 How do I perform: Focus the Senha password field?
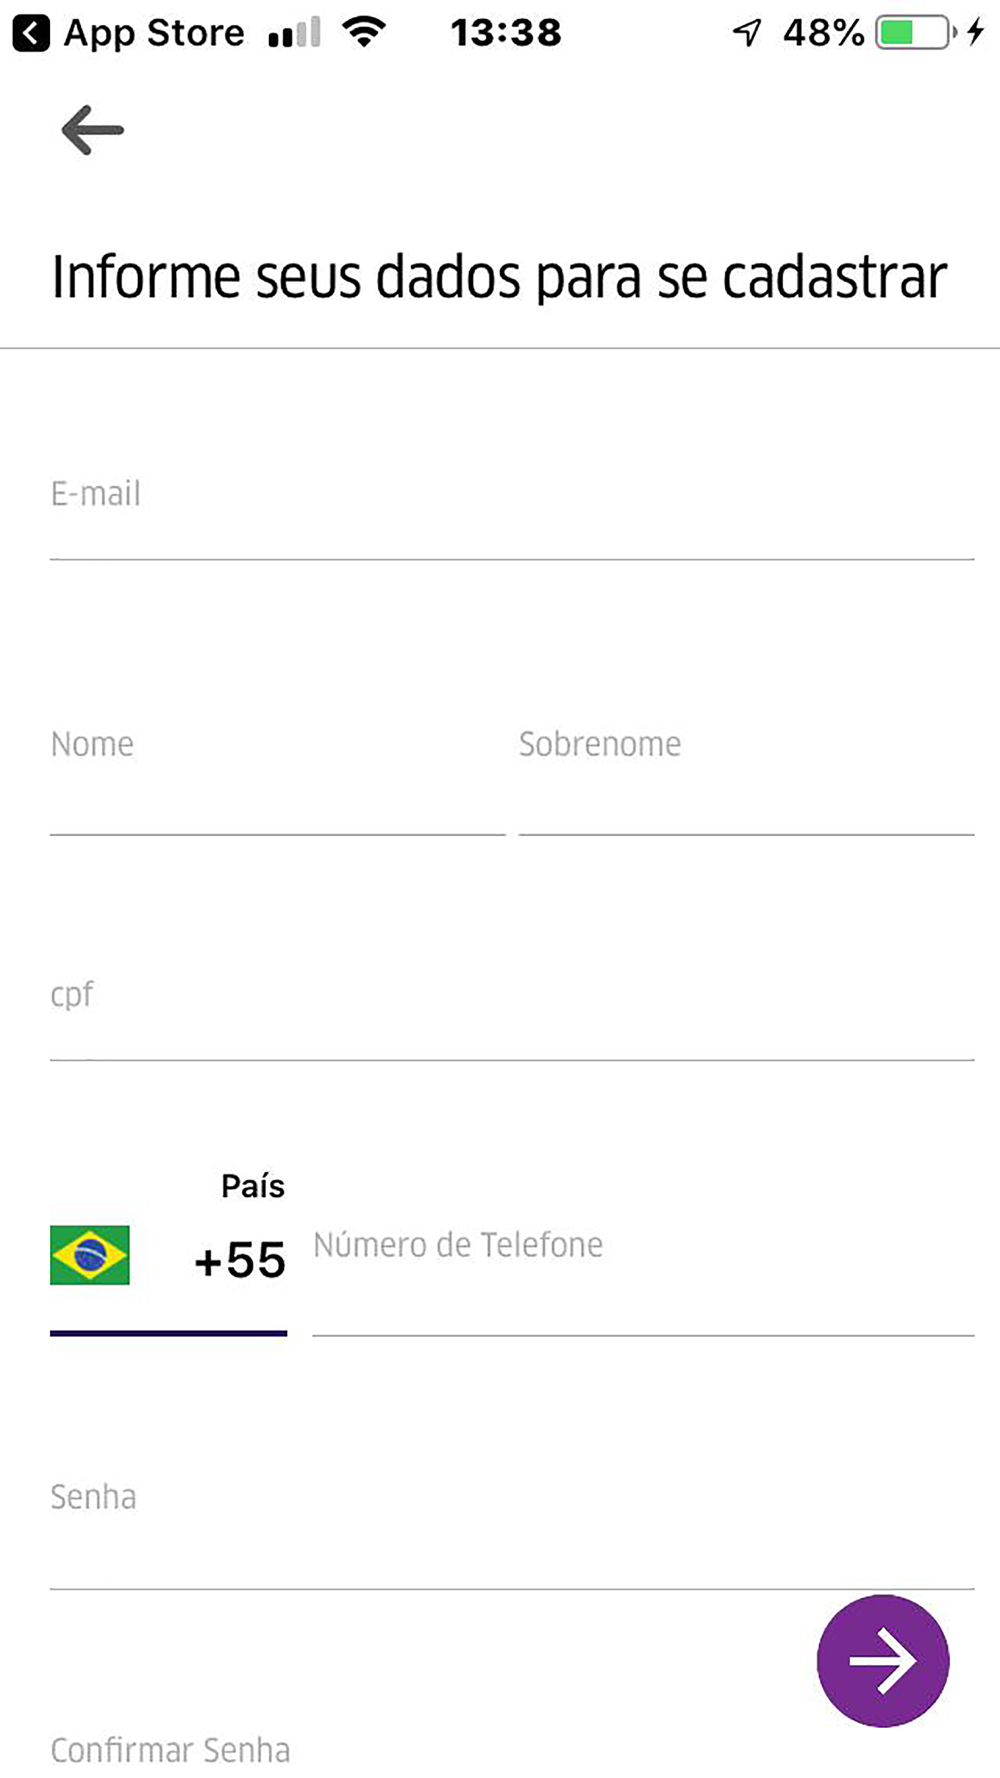pyautogui.click(x=510, y=1520)
